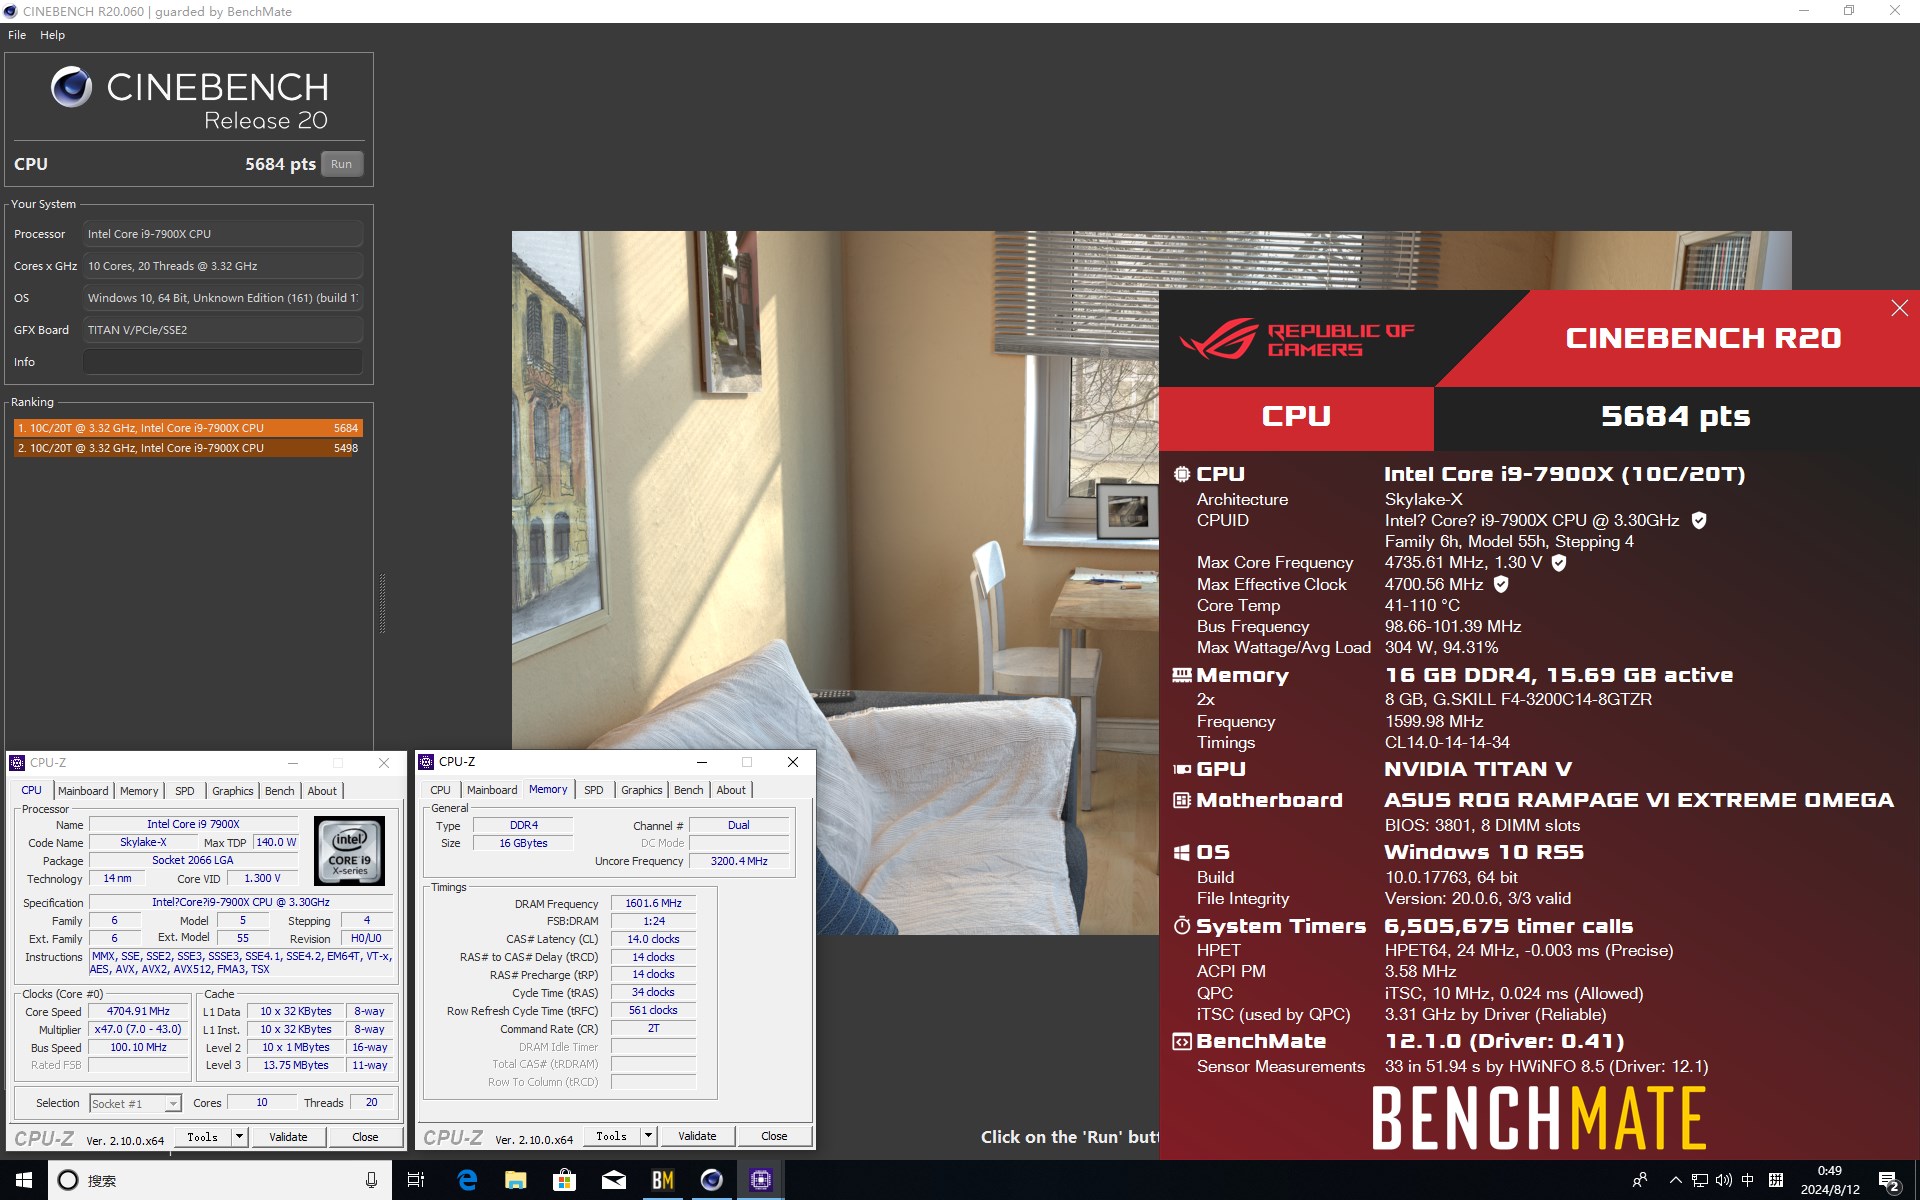Open File Explorer from taskbar
Viewport: 1920px width, 1200px height.
(x=515, y=1180)
